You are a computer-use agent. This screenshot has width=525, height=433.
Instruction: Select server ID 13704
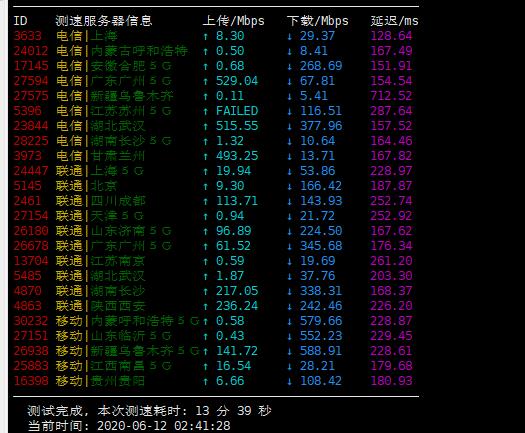31,261
